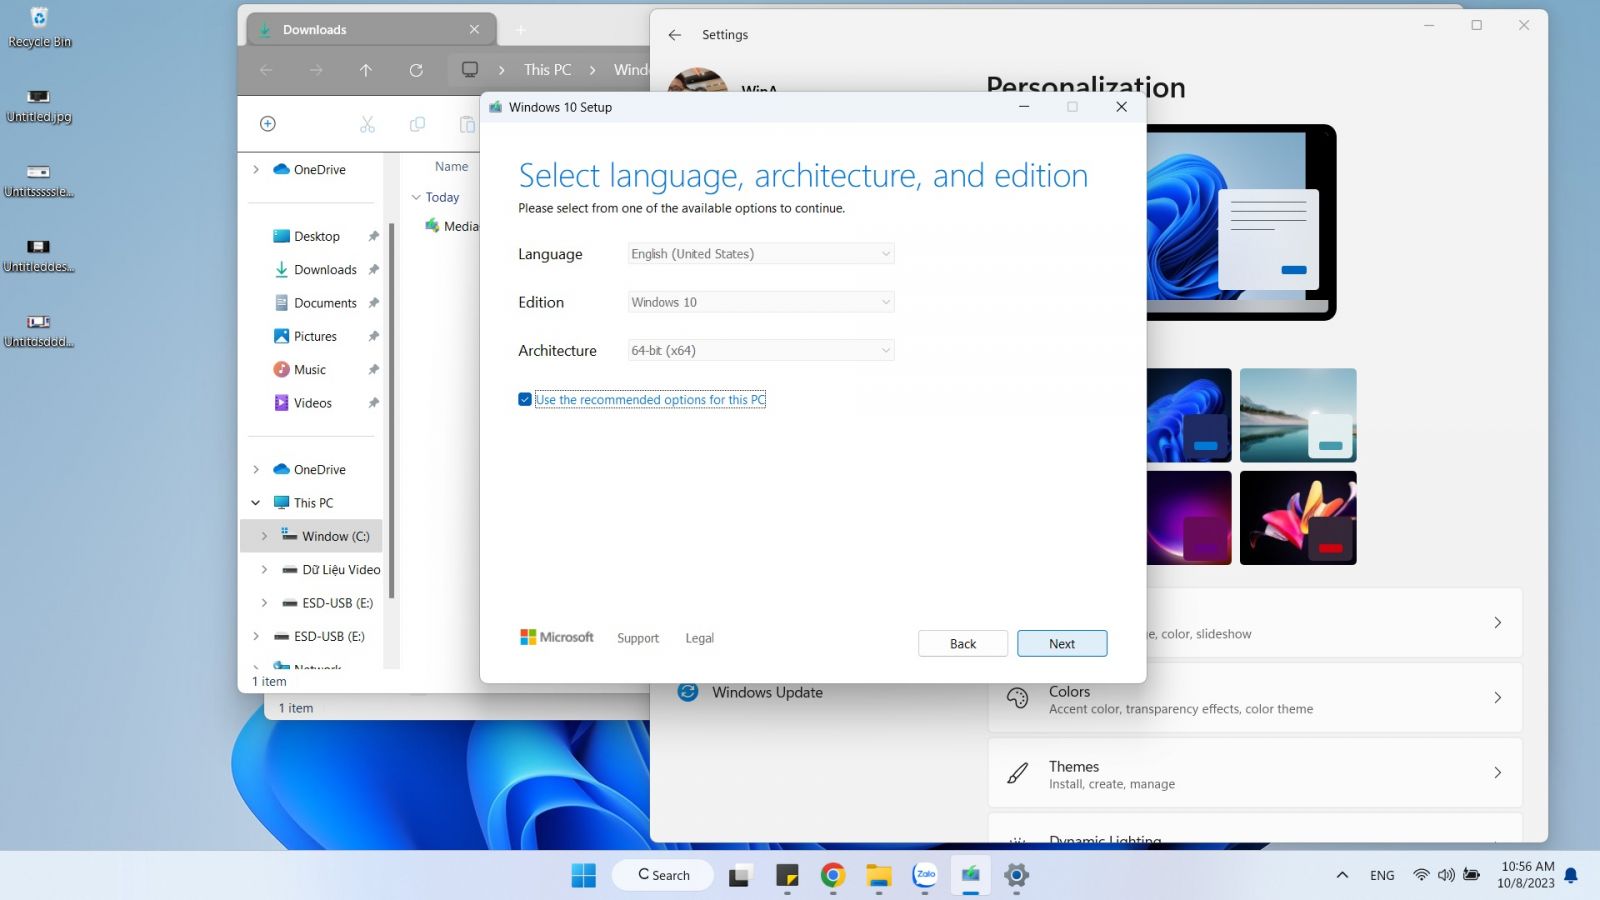Add a new tab in File Explorer
1600x900 pixels.
(520, 29)
